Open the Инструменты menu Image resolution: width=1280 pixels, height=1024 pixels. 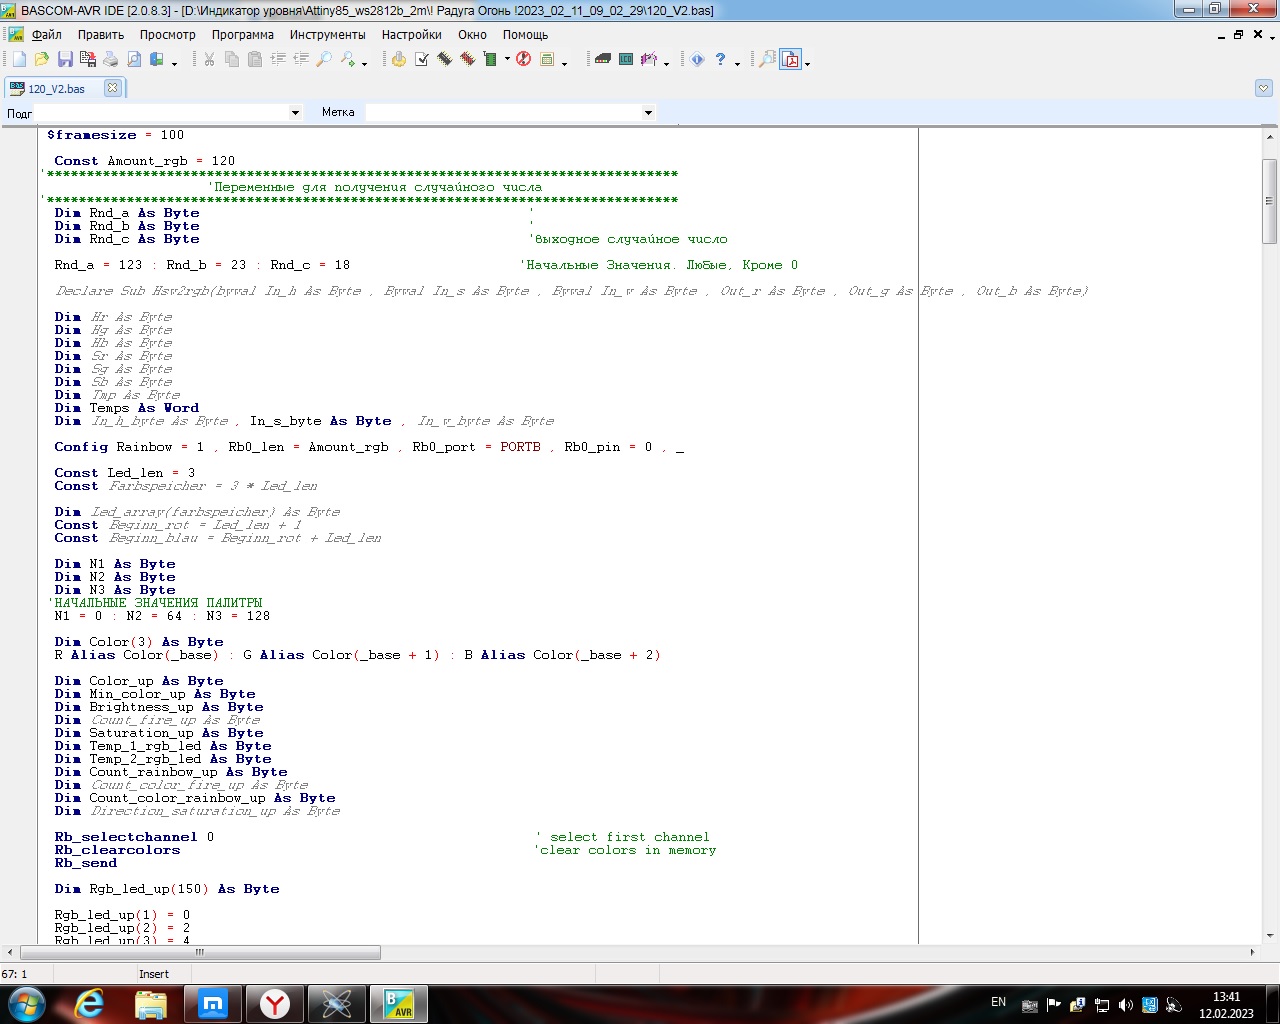328,34
